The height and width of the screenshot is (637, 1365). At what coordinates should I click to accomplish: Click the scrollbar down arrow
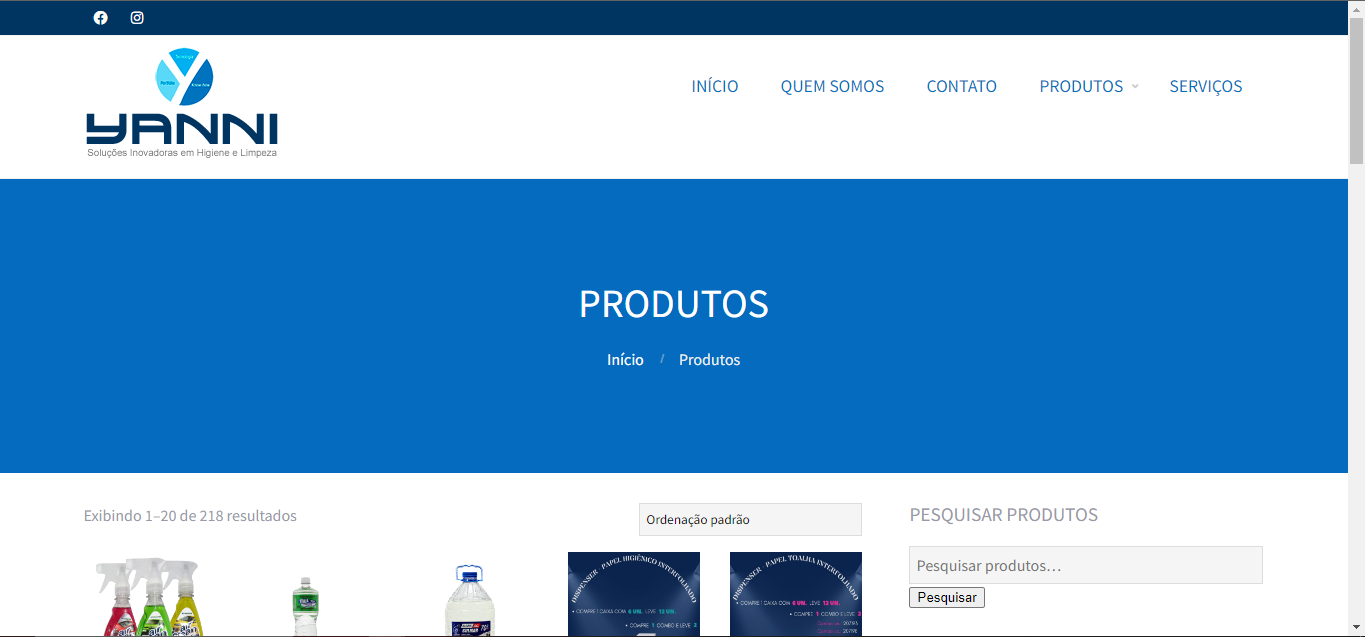1356,628
